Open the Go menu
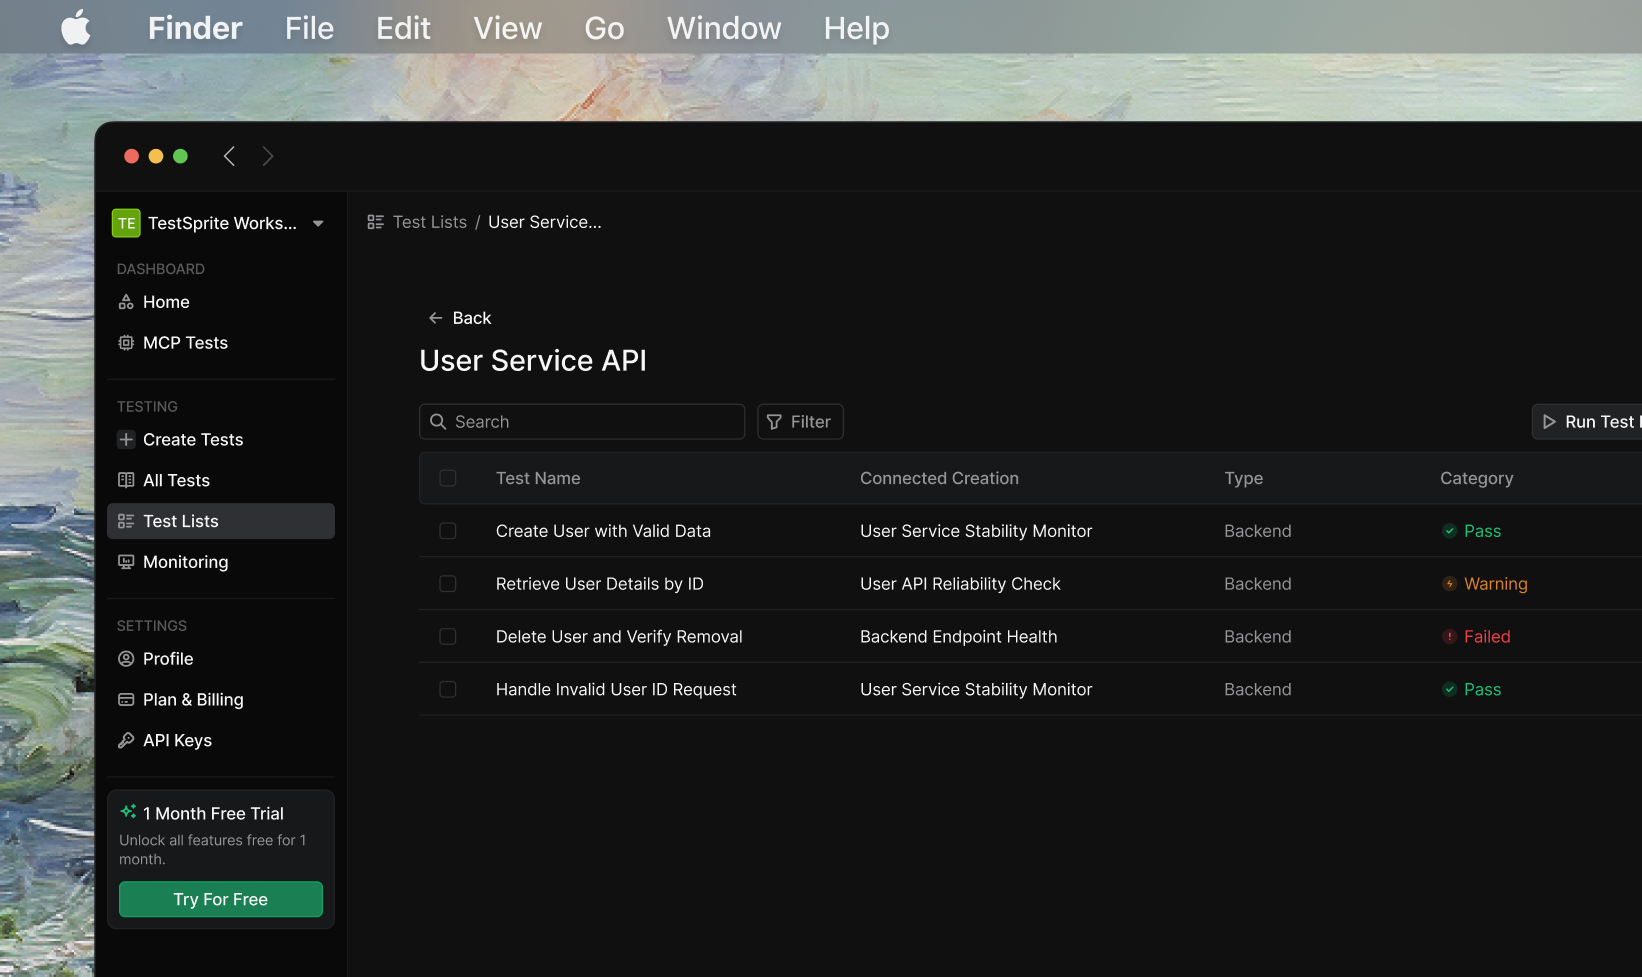1642x977 pixels. pyautogui.click(x=604, y=28)
